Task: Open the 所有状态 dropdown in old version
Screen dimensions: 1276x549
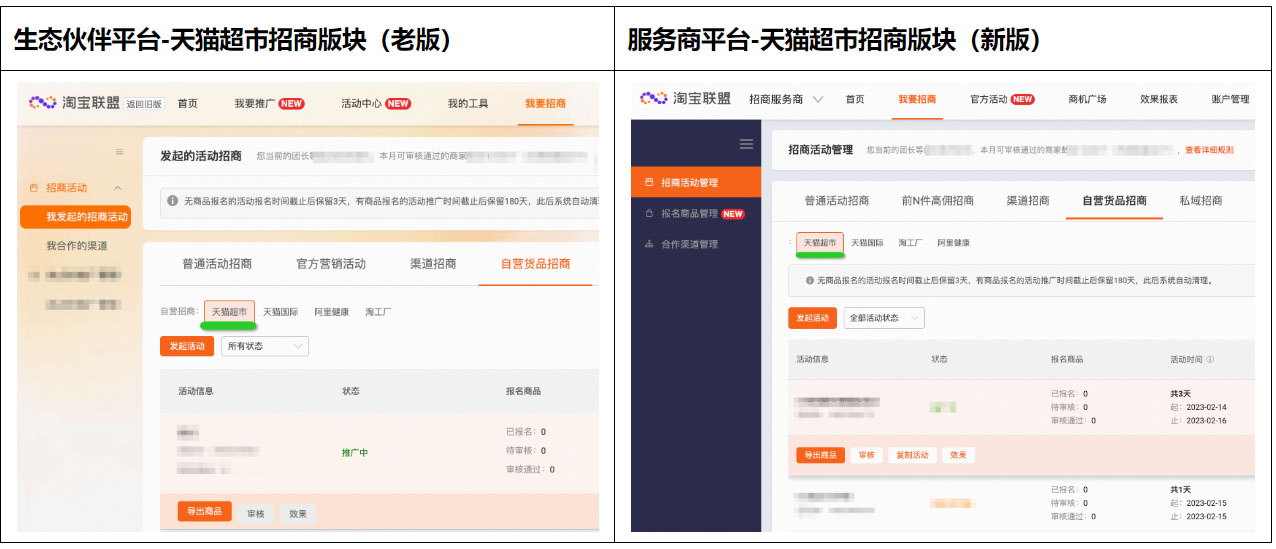Action: point(265,346)
